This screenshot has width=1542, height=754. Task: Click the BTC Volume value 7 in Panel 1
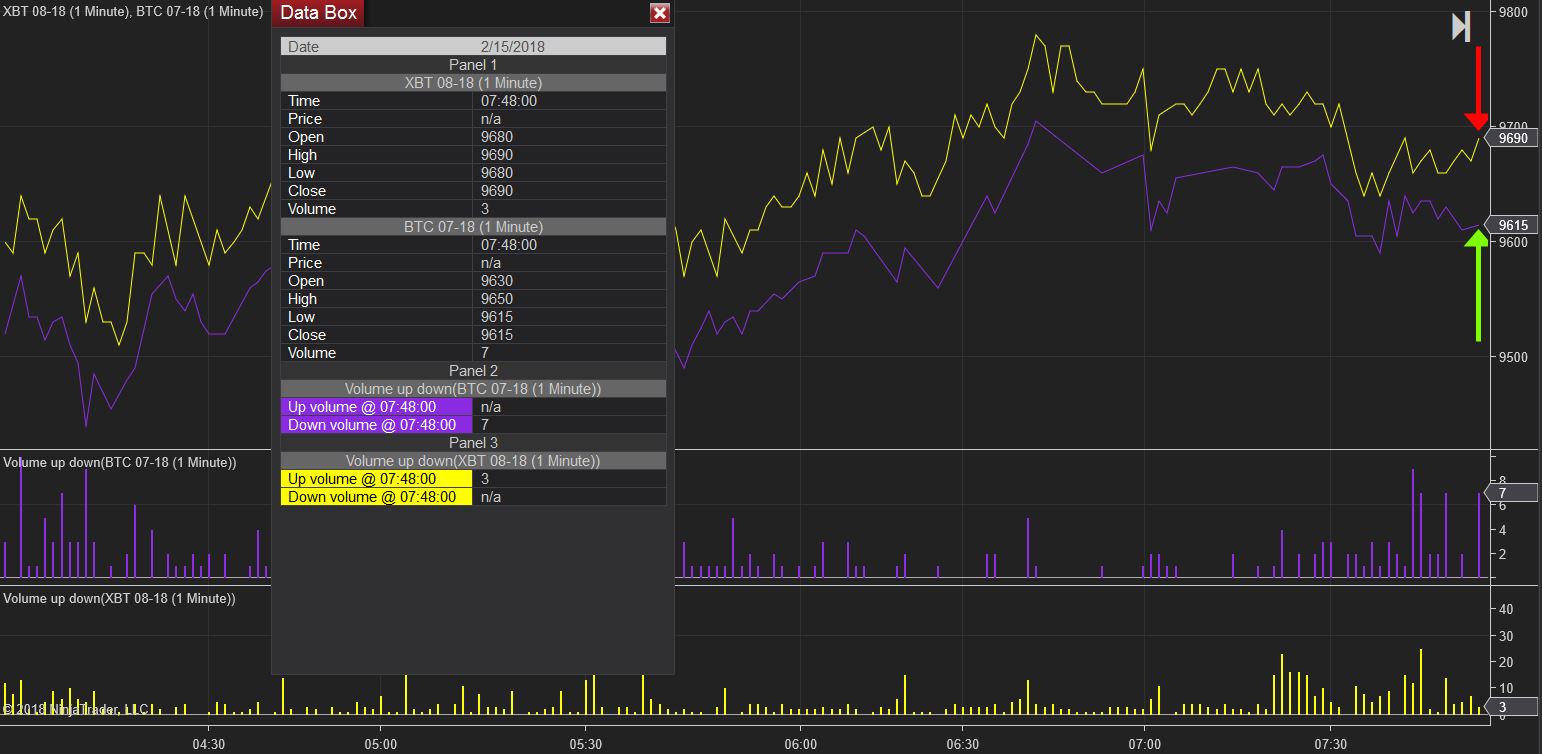pyautogui.click(x=485, y=353)
